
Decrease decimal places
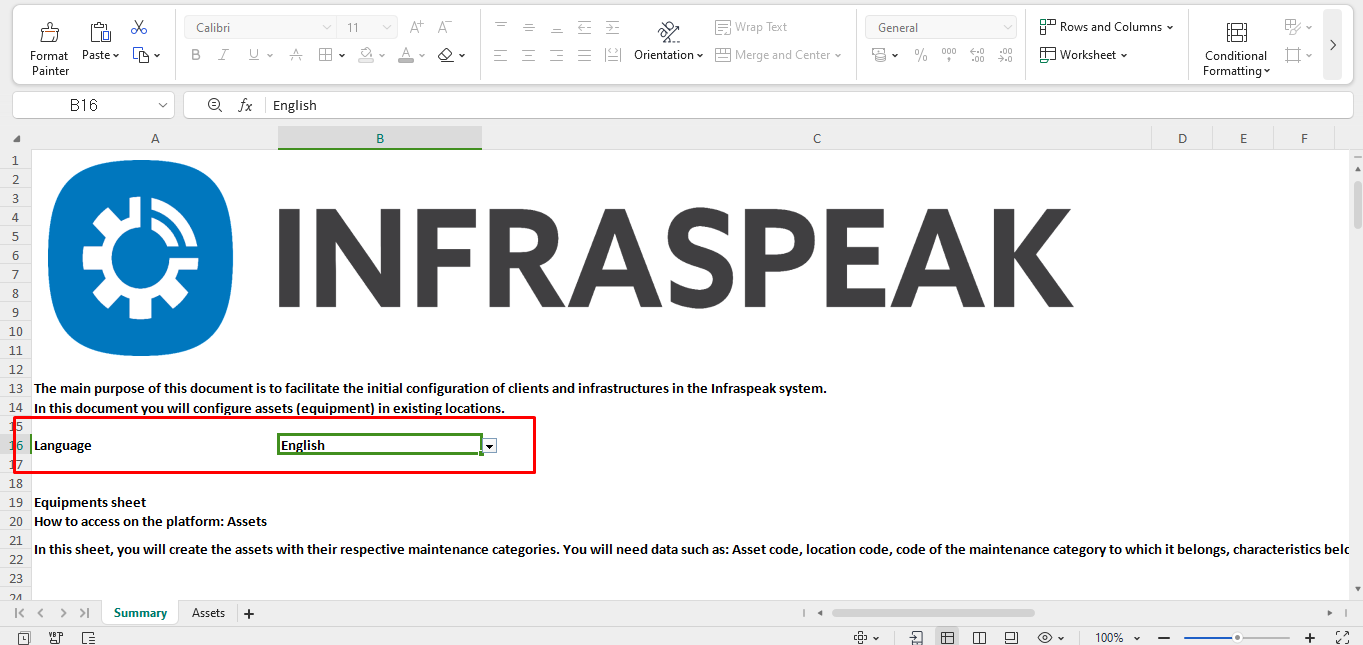[1005, 55]
